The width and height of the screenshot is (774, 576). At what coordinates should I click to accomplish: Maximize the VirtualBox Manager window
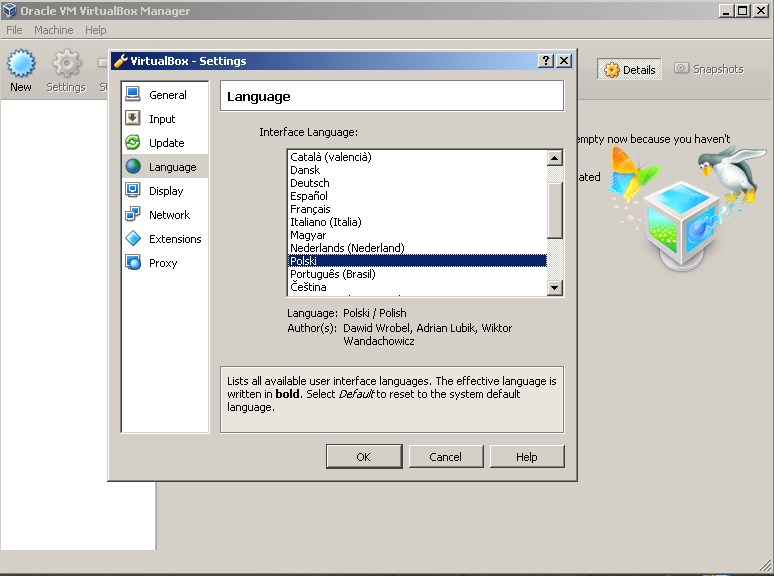point(742,10)
